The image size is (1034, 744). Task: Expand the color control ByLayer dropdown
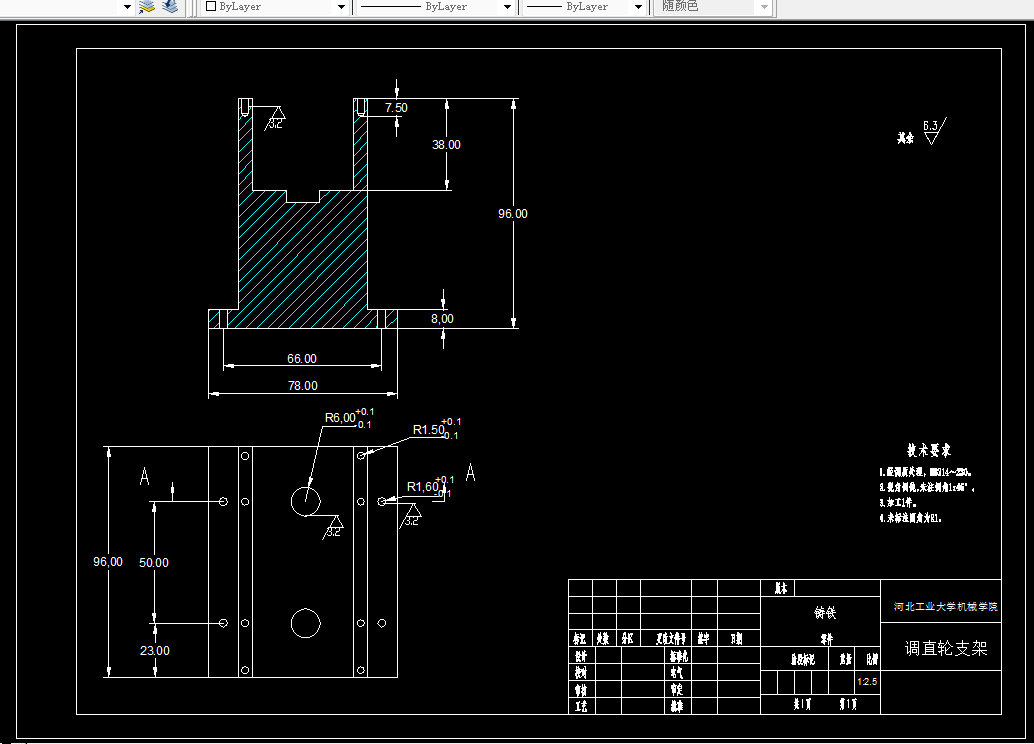point(341,7)
